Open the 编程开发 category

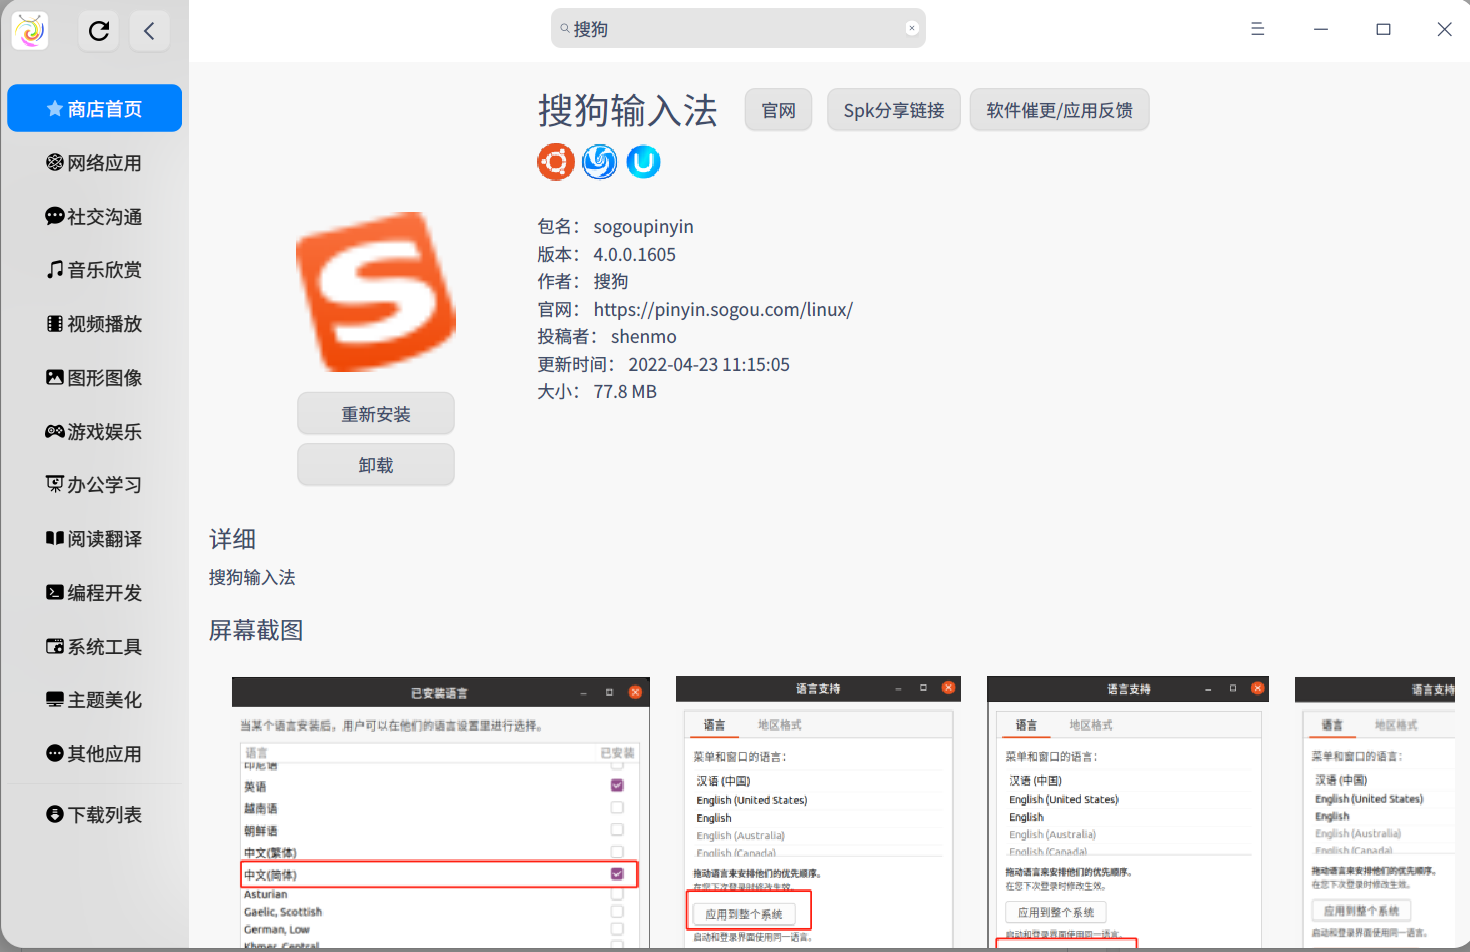pyautogui.click(x=95, y=592)
